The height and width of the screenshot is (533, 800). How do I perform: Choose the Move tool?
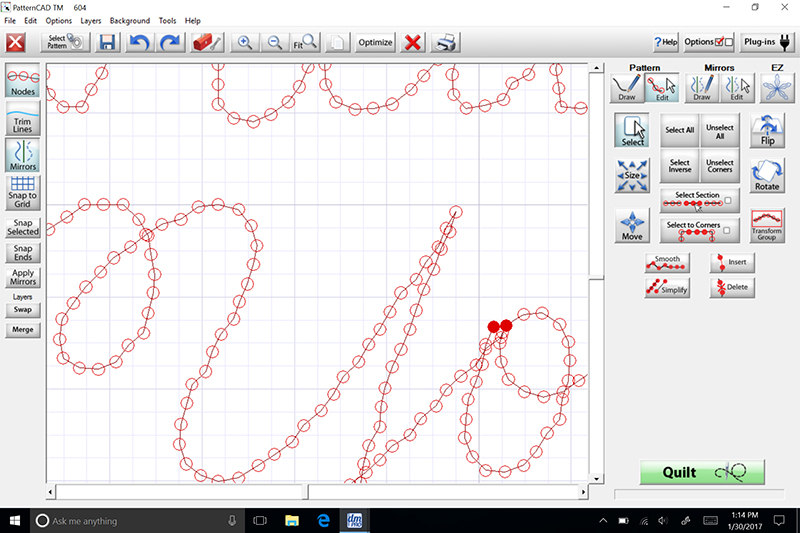(x=632, y=225)
